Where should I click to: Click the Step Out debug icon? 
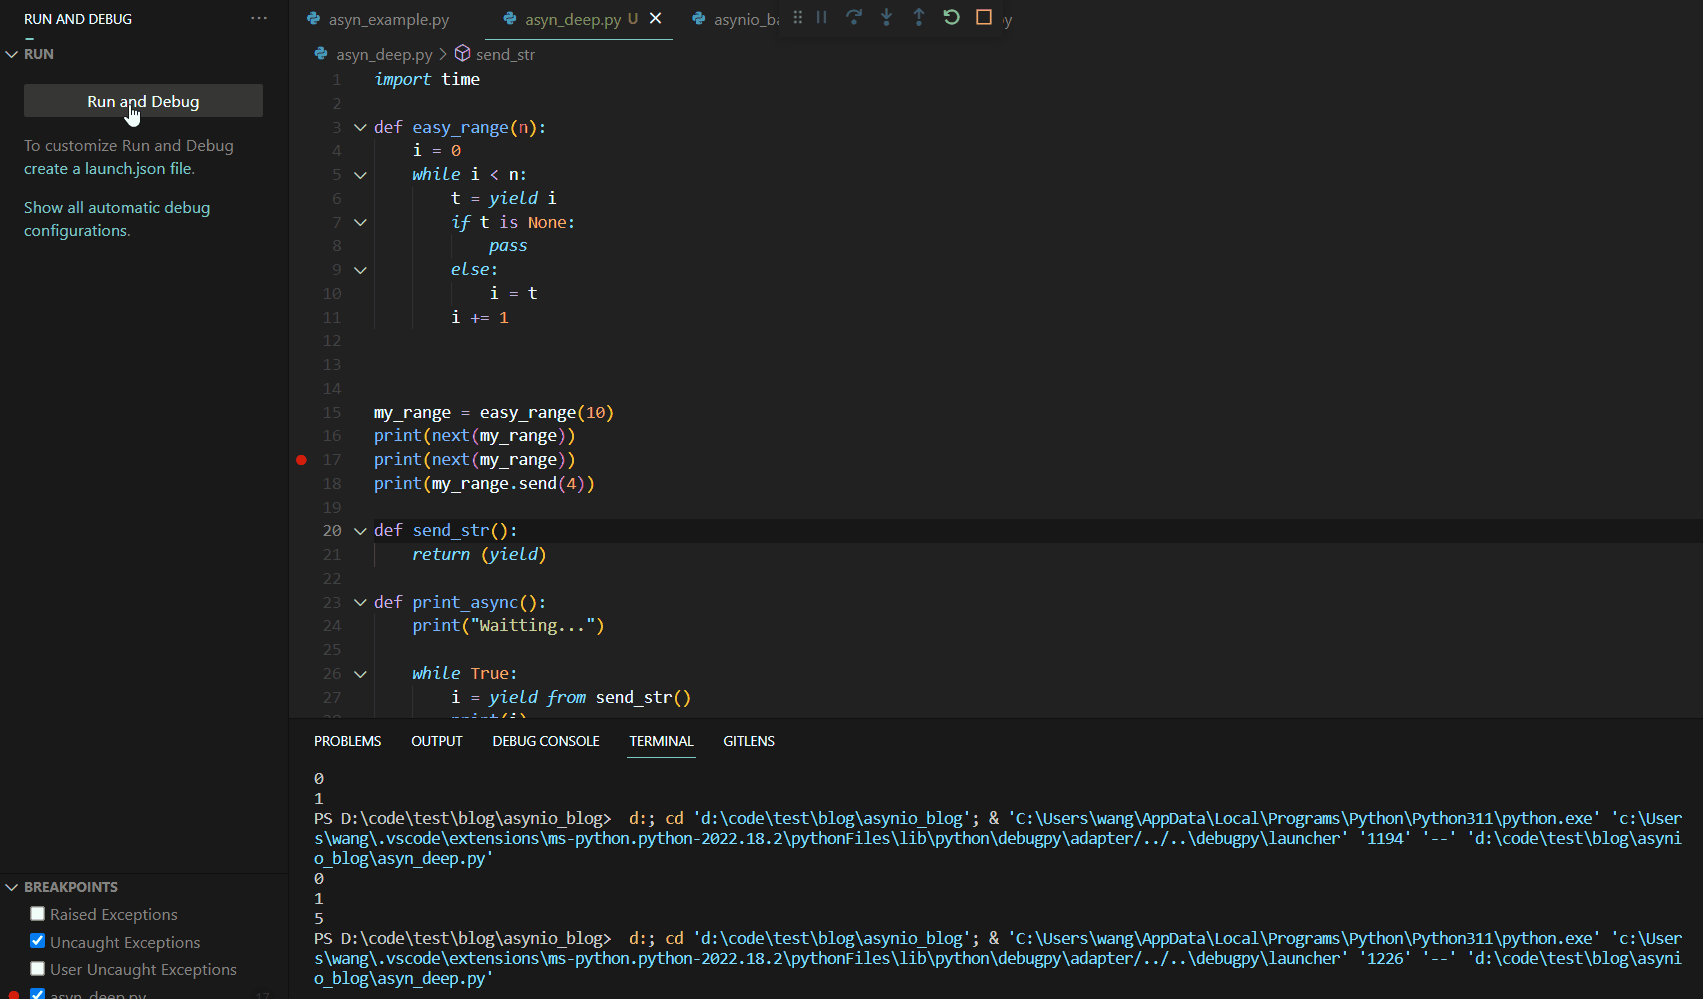click(x=919, y=17)
